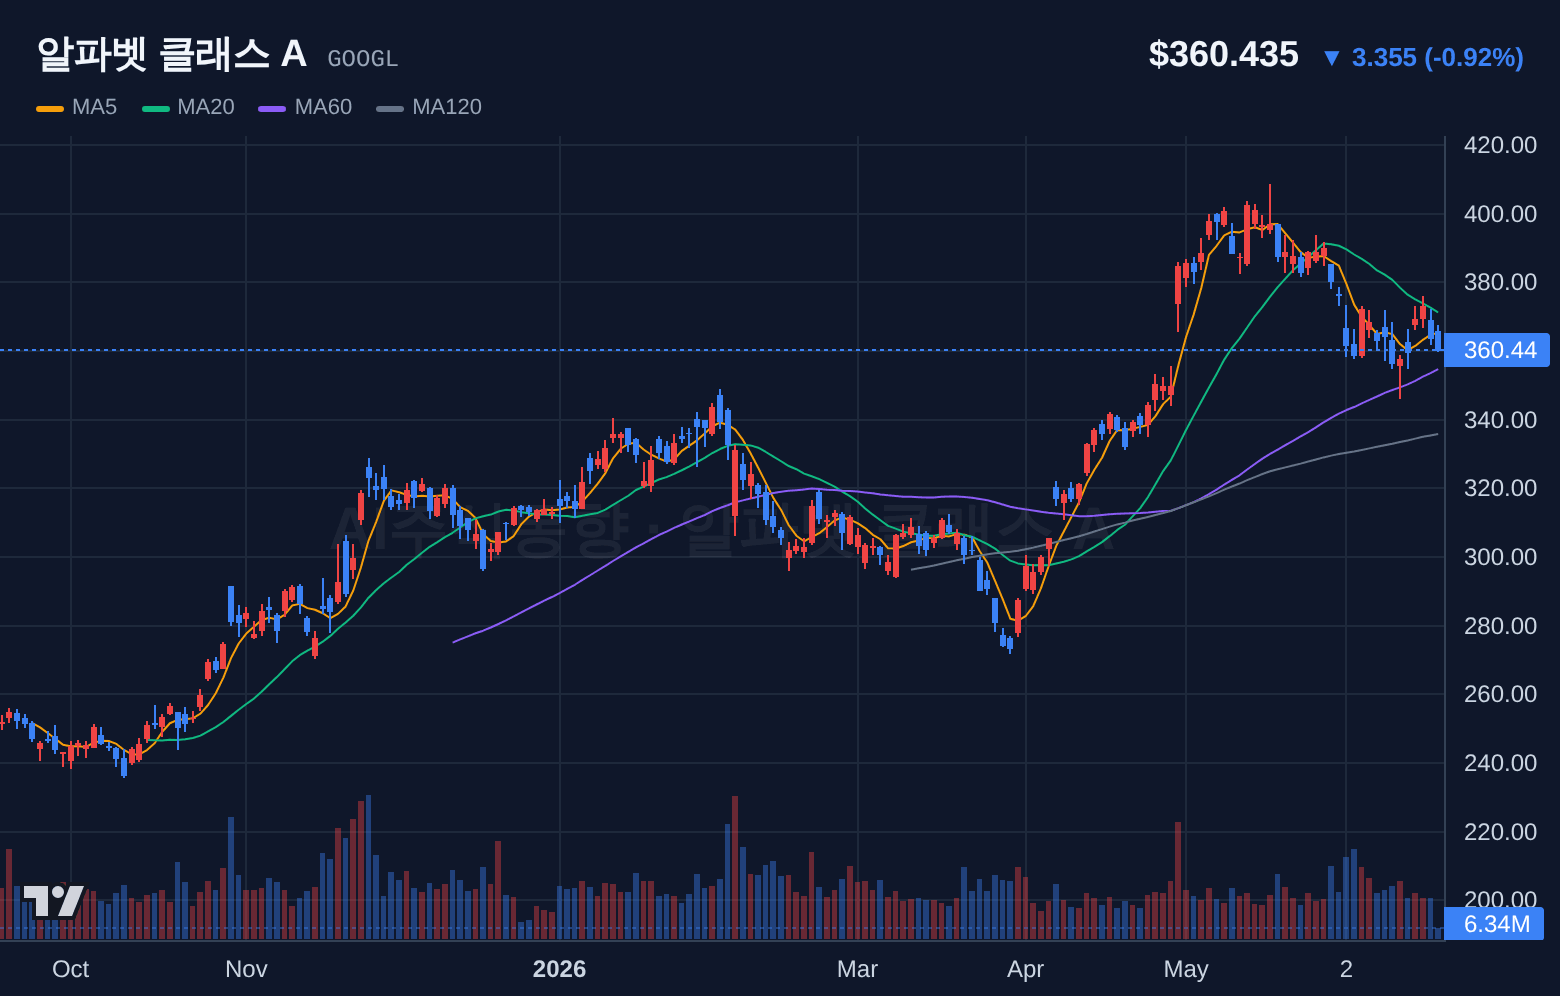Click the Apr label on the time axis
The width and height of the screenshot is (1560, 996).
pyautogui.click(x=1025, y=969)
